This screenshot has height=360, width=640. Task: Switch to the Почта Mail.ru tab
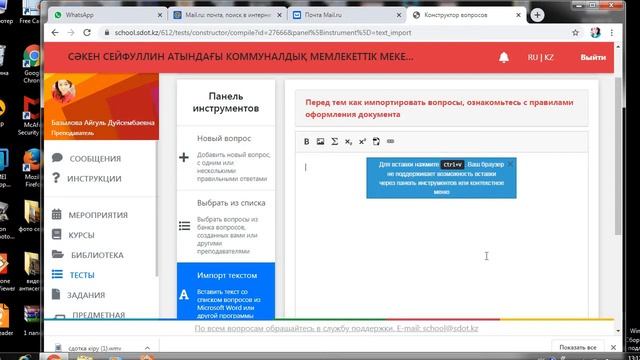point(347,15)
